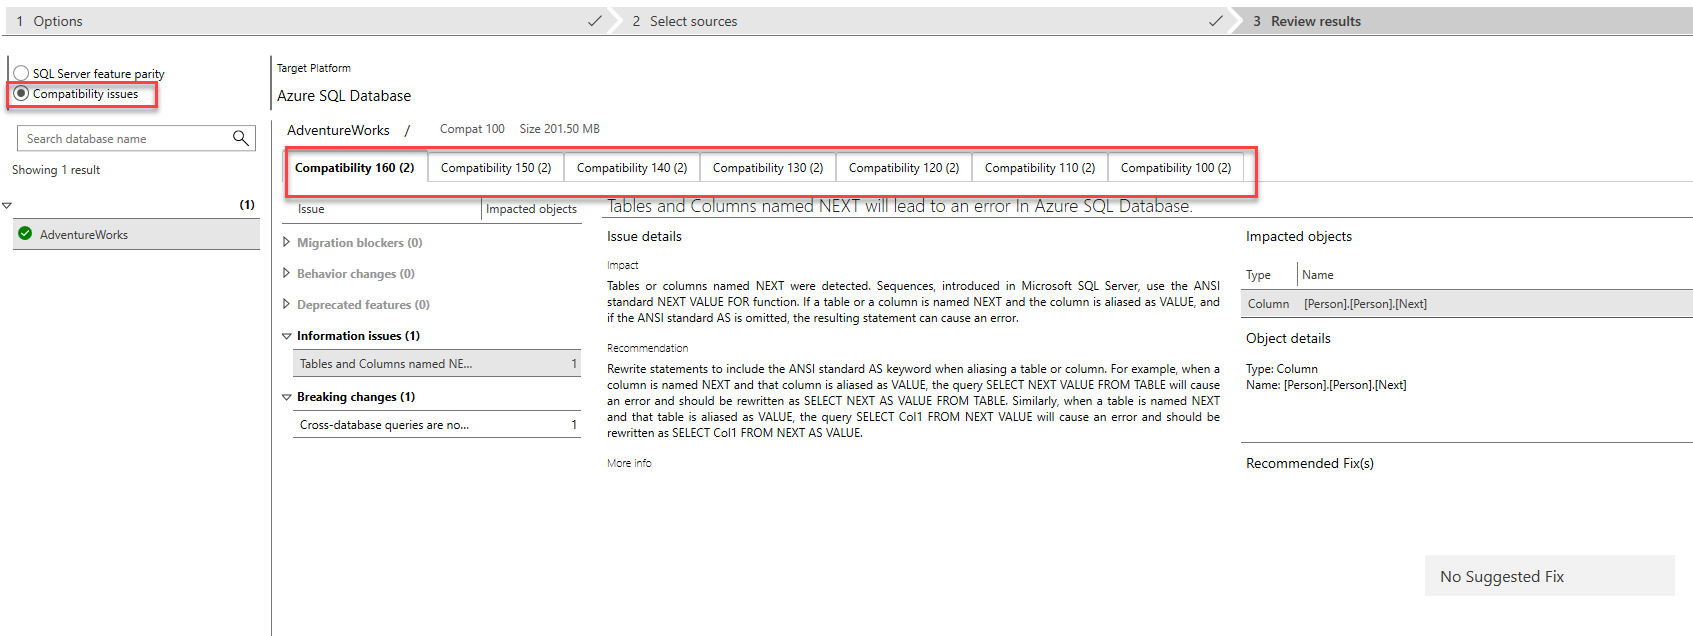Click the Showing 1 result text
Image resolution: width=1693 pixels, height=636 pixels.
pos(56,170)
